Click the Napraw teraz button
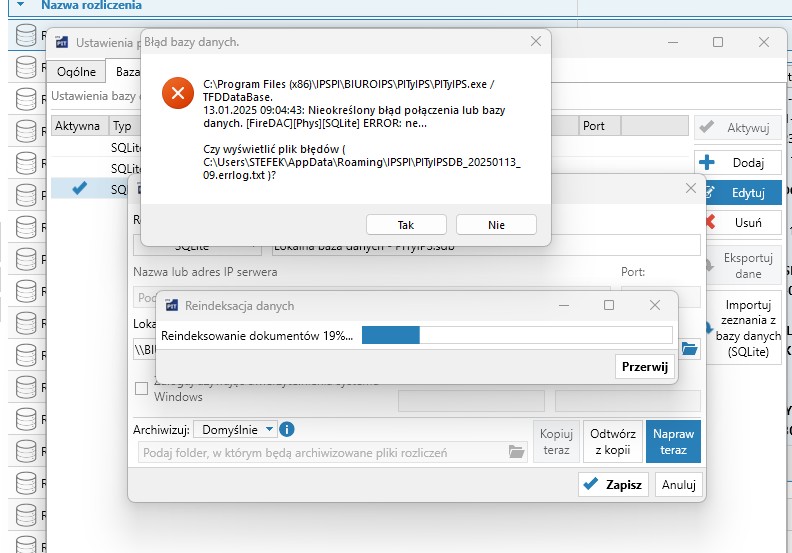Screen dimensions: 792x553 coord(673,441)
